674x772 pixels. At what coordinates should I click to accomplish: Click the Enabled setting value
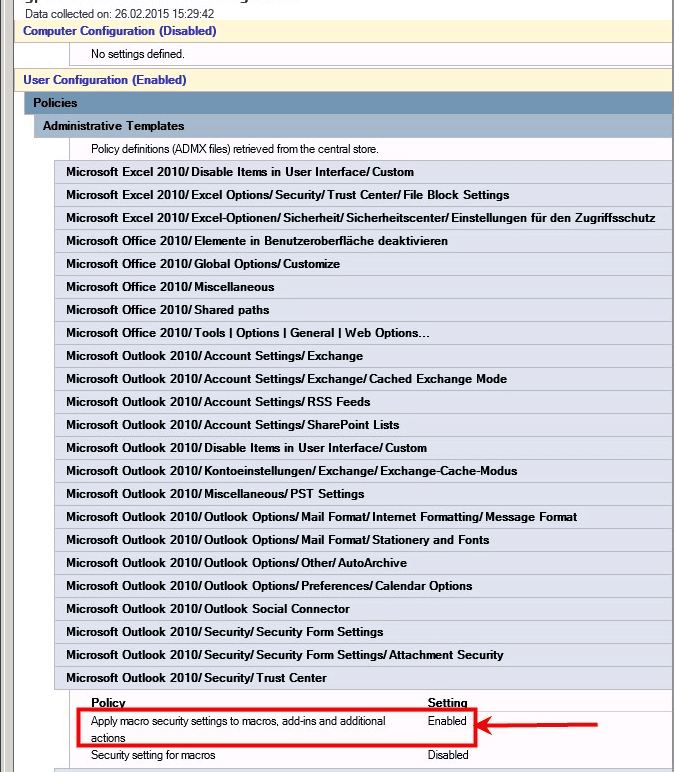pos(447,721)
